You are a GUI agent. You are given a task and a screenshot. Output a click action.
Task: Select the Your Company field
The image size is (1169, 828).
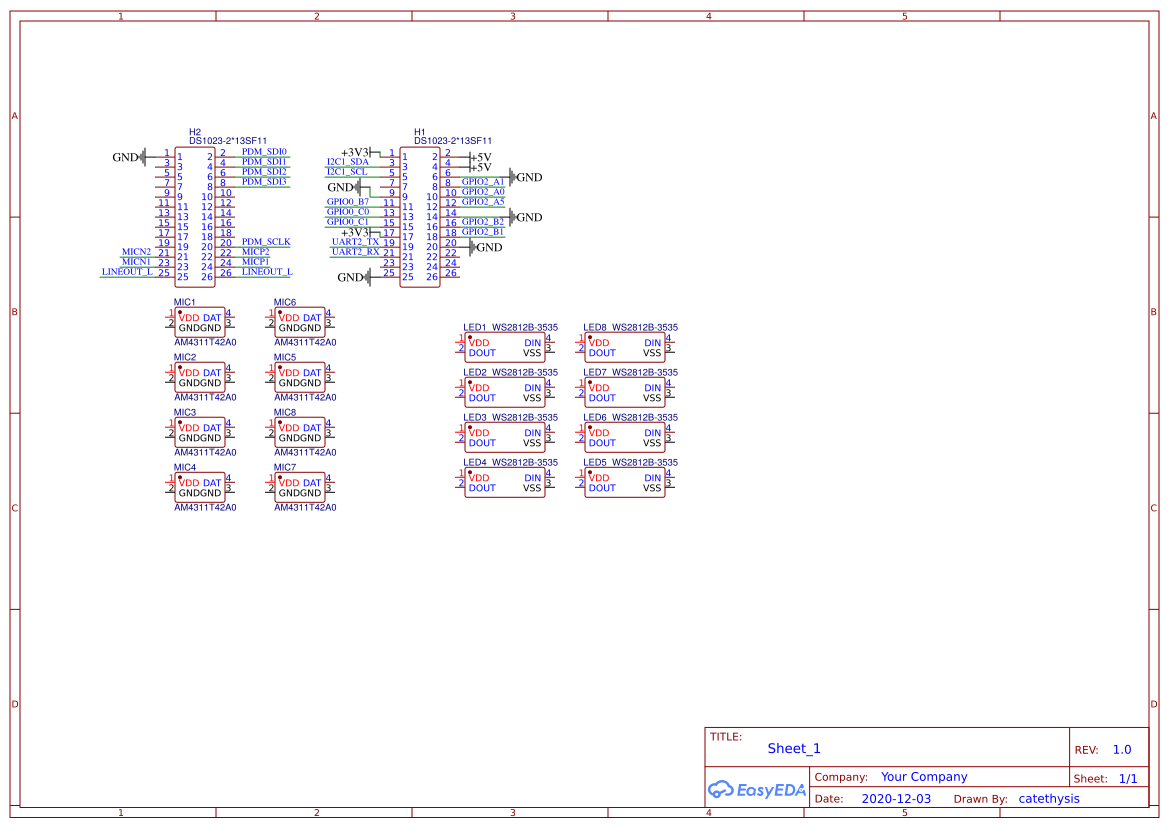coord(924,777)
